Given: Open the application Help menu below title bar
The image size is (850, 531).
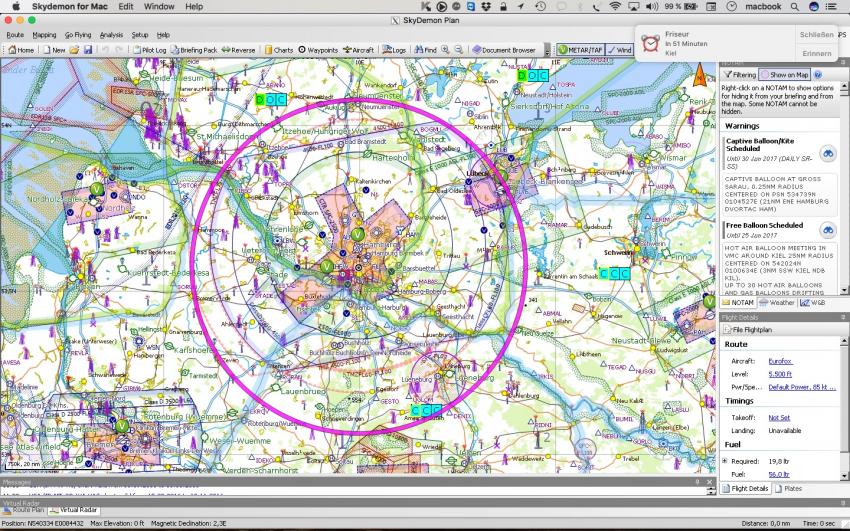Looking at the screenshot, I should (x=163, y=35).
